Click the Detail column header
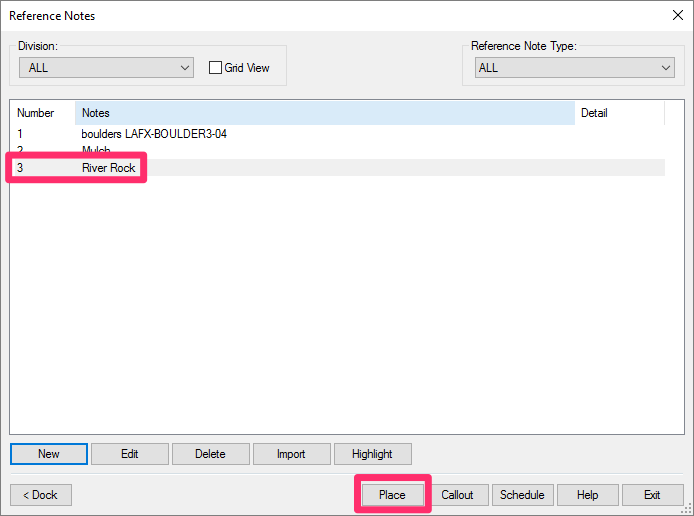The height and width of the screenshot is (516, 694). click(619, 113)
